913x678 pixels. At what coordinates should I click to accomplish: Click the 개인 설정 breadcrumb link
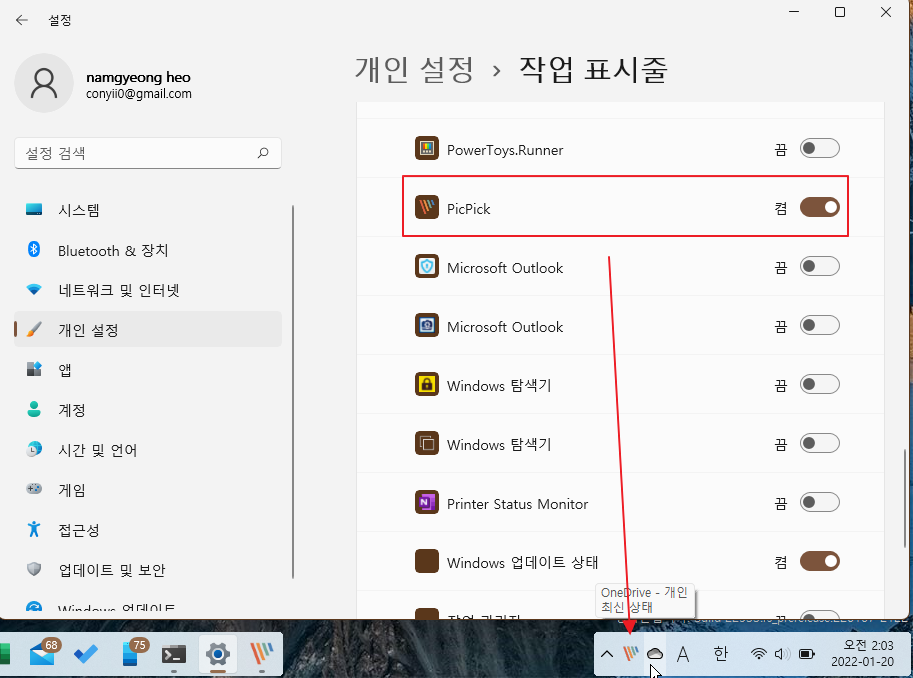(x=414, y=70)
